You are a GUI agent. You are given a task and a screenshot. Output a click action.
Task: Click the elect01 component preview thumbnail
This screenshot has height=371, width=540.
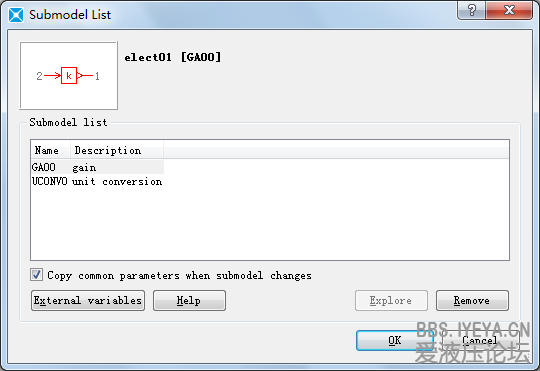69,75
